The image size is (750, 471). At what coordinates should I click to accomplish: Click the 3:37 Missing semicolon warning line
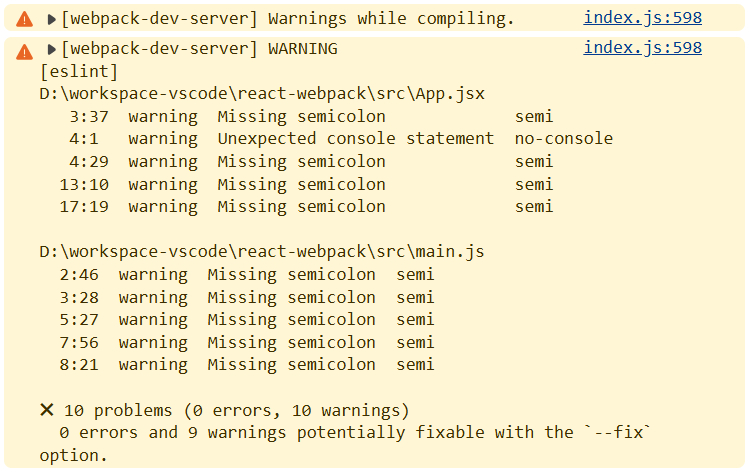click(x=311, y=117)
